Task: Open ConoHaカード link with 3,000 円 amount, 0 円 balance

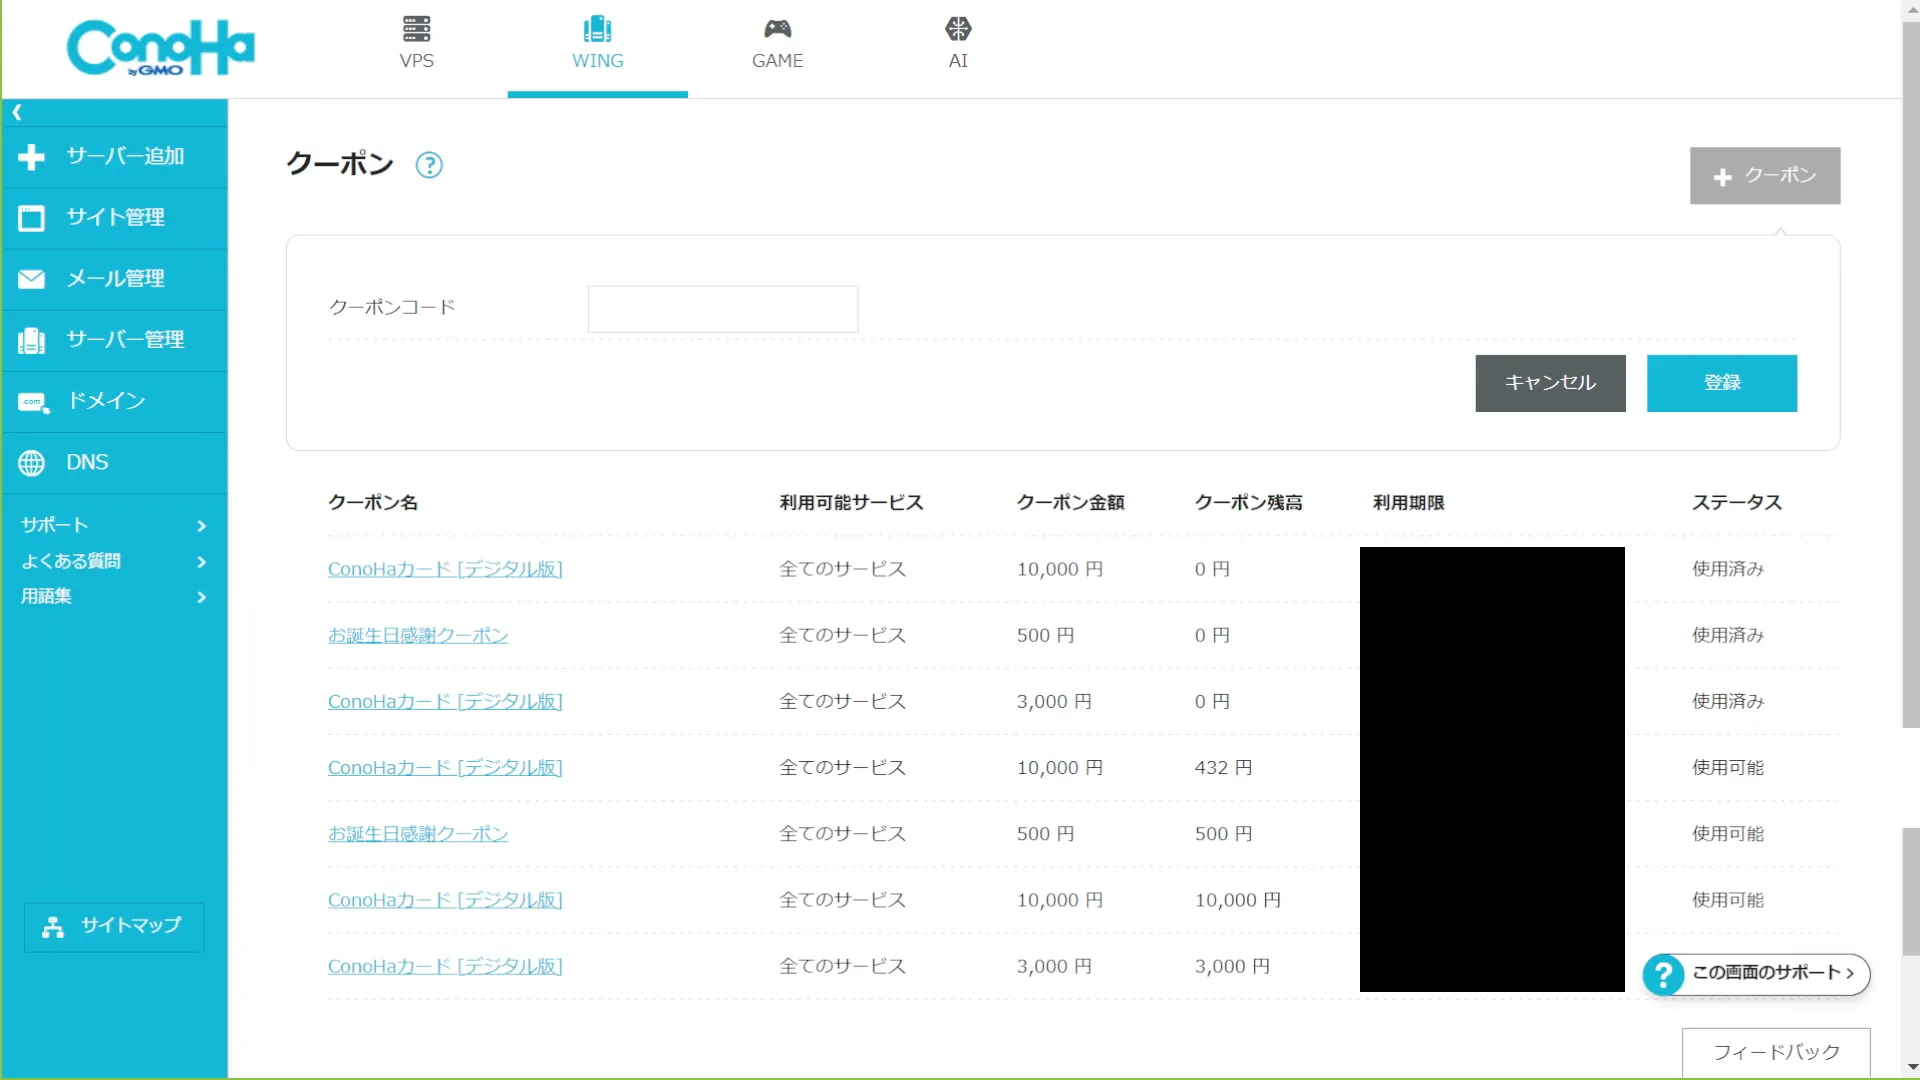Action: (445, 701)
